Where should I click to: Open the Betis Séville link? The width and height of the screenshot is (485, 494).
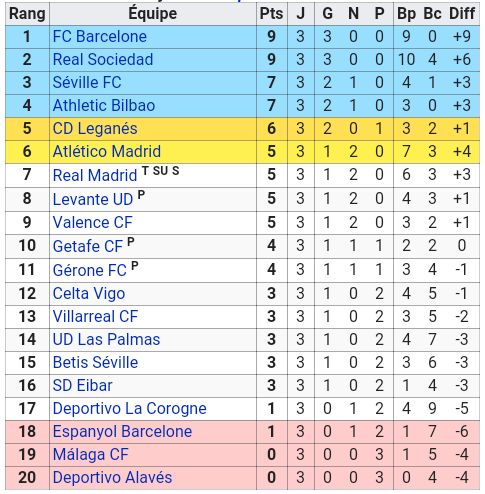click(95, 362)
